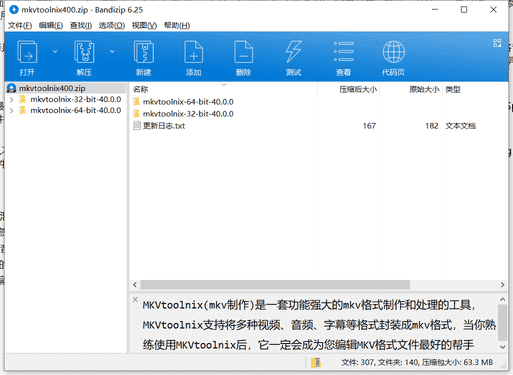Screen dimensions: 513x375
Task: Click the horizontal scrollbar thumb in file list
Action: tap(275, 285)
